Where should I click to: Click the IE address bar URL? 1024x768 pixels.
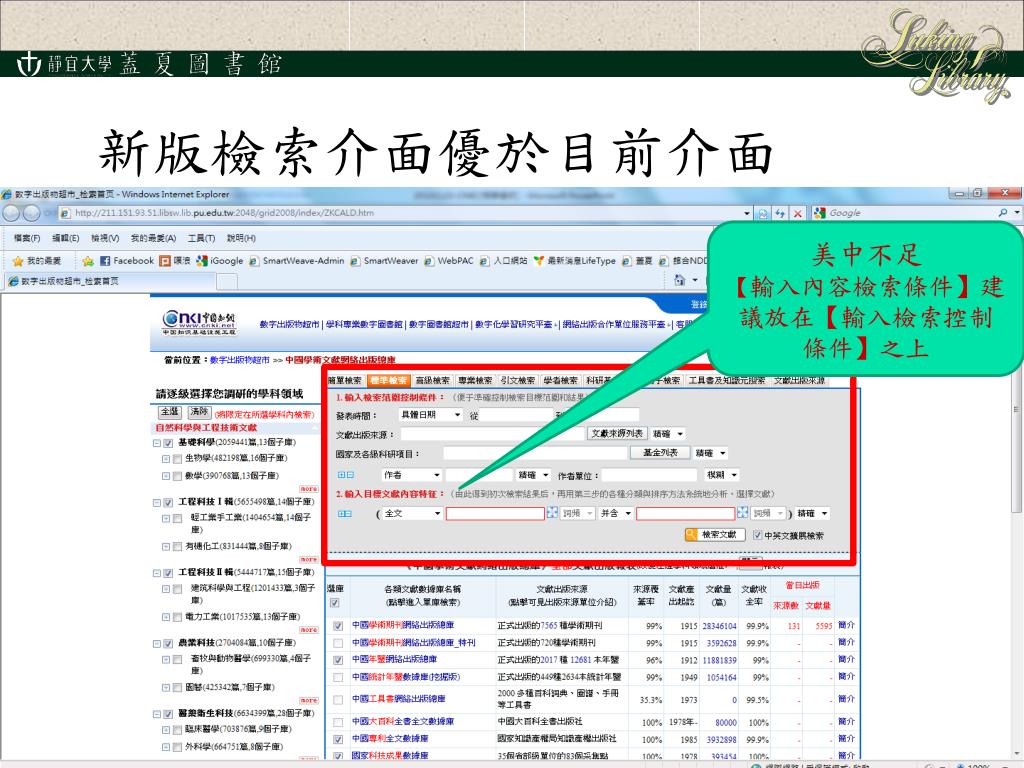225,213
